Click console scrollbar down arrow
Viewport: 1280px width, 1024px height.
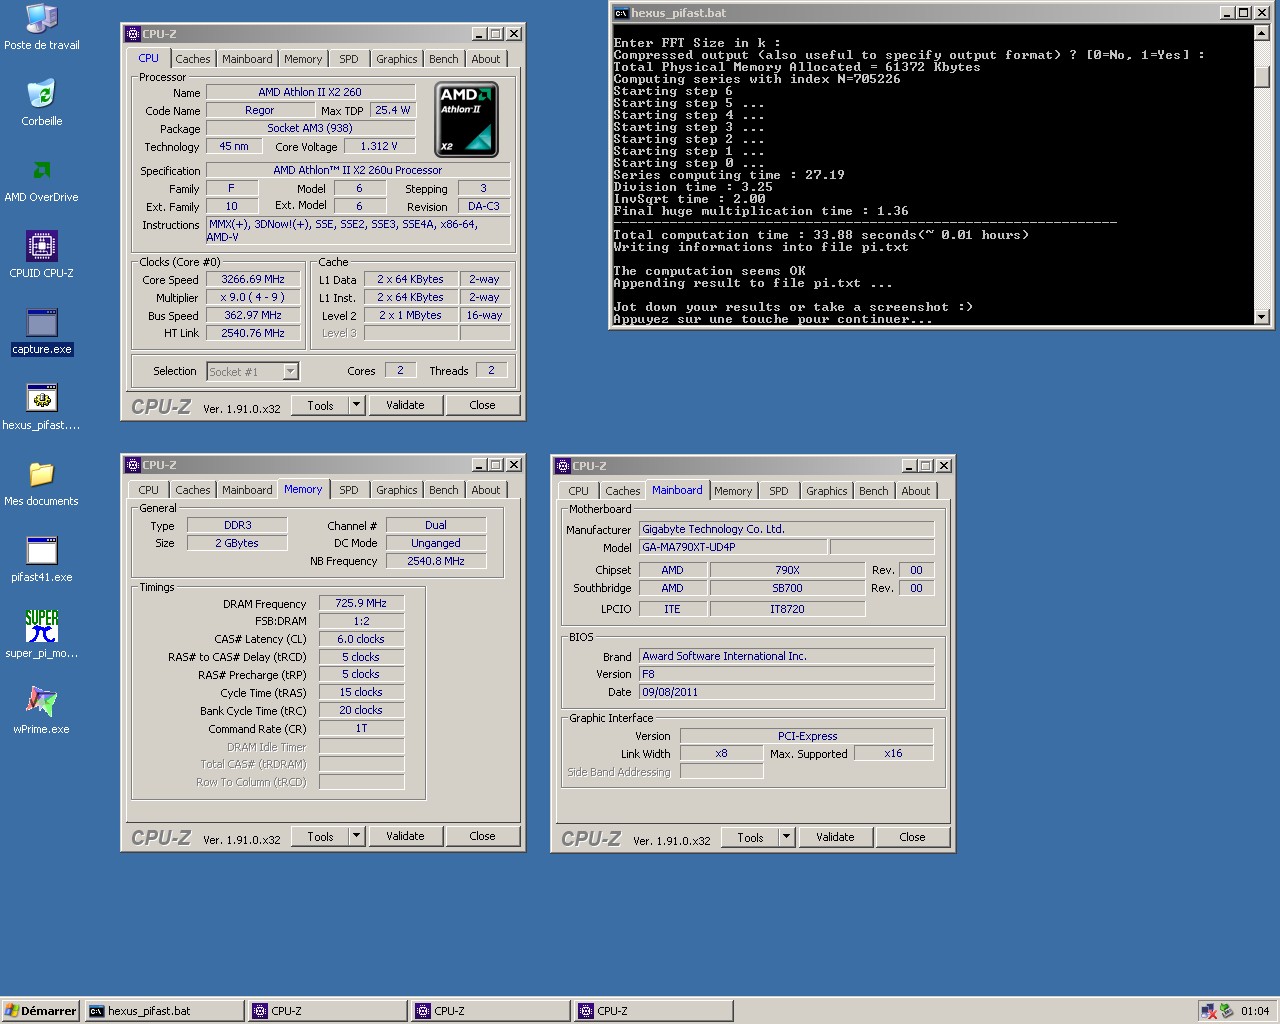[x=1262, y=316]
